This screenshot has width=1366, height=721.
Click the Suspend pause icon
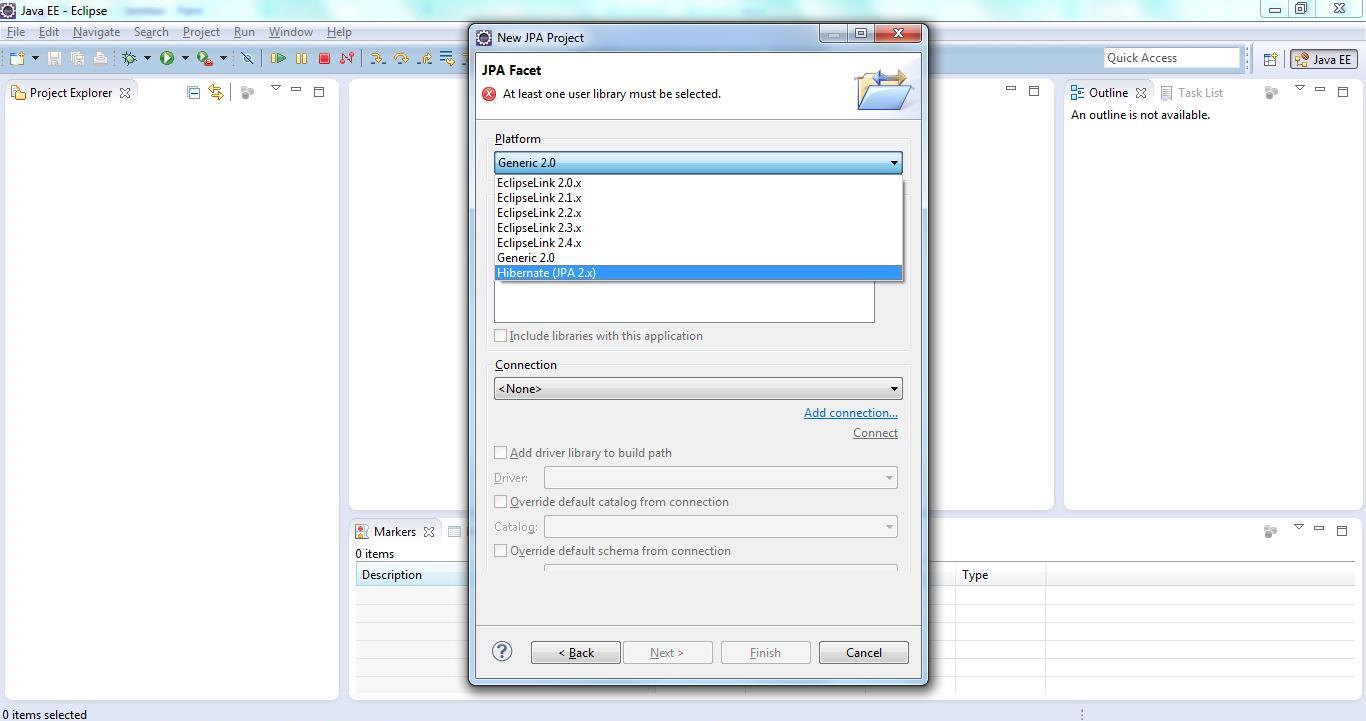click(x=301, y=58)
